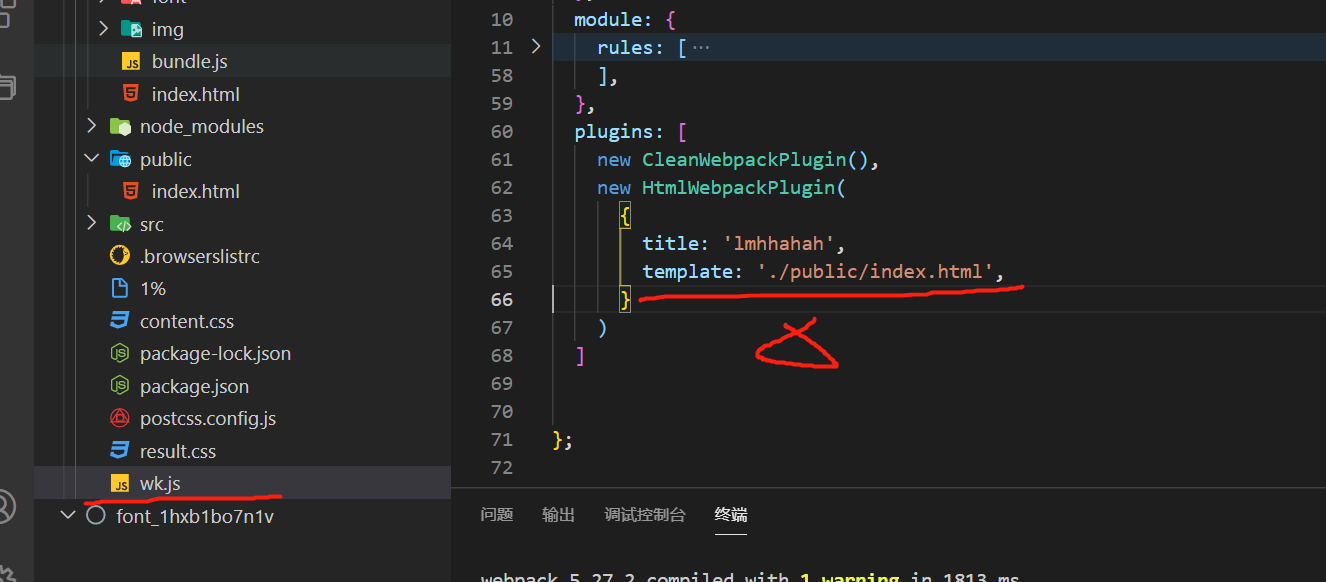Click the Node icon beside package-lock.json
This screenshot has width=1326, height=582.
(120, 354)
